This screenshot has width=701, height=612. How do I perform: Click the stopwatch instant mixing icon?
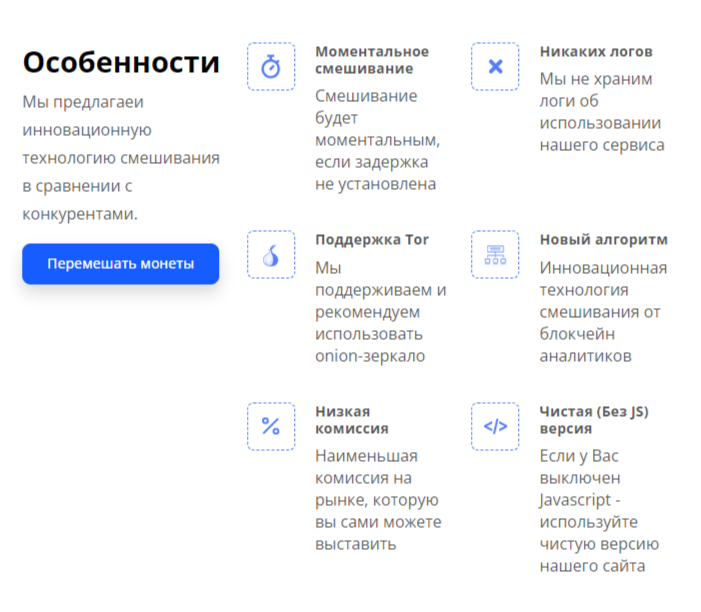(271, 67)
